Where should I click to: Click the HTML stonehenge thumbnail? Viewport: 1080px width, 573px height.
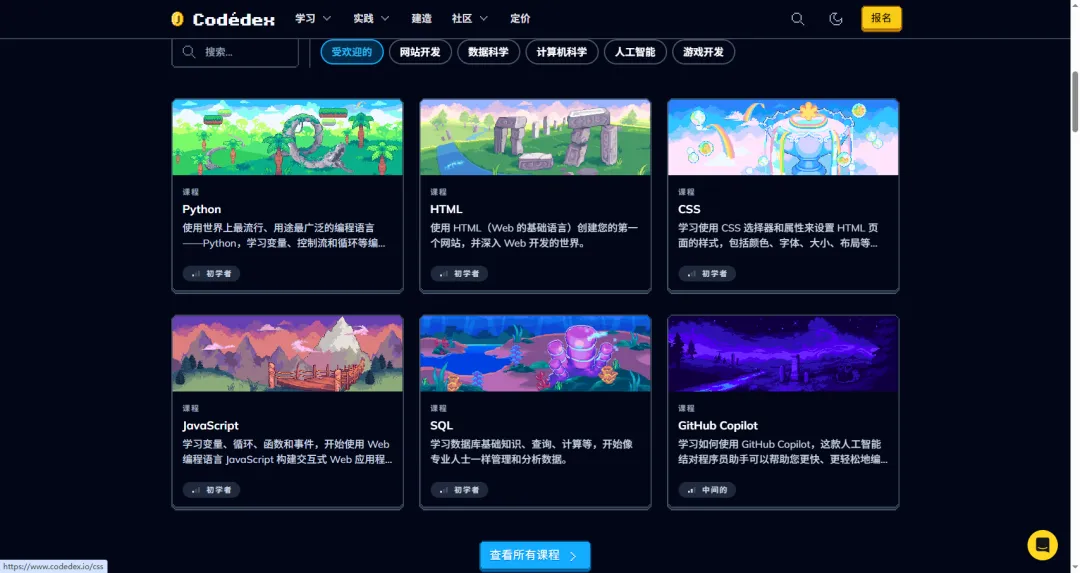click(x=535, y=137)
